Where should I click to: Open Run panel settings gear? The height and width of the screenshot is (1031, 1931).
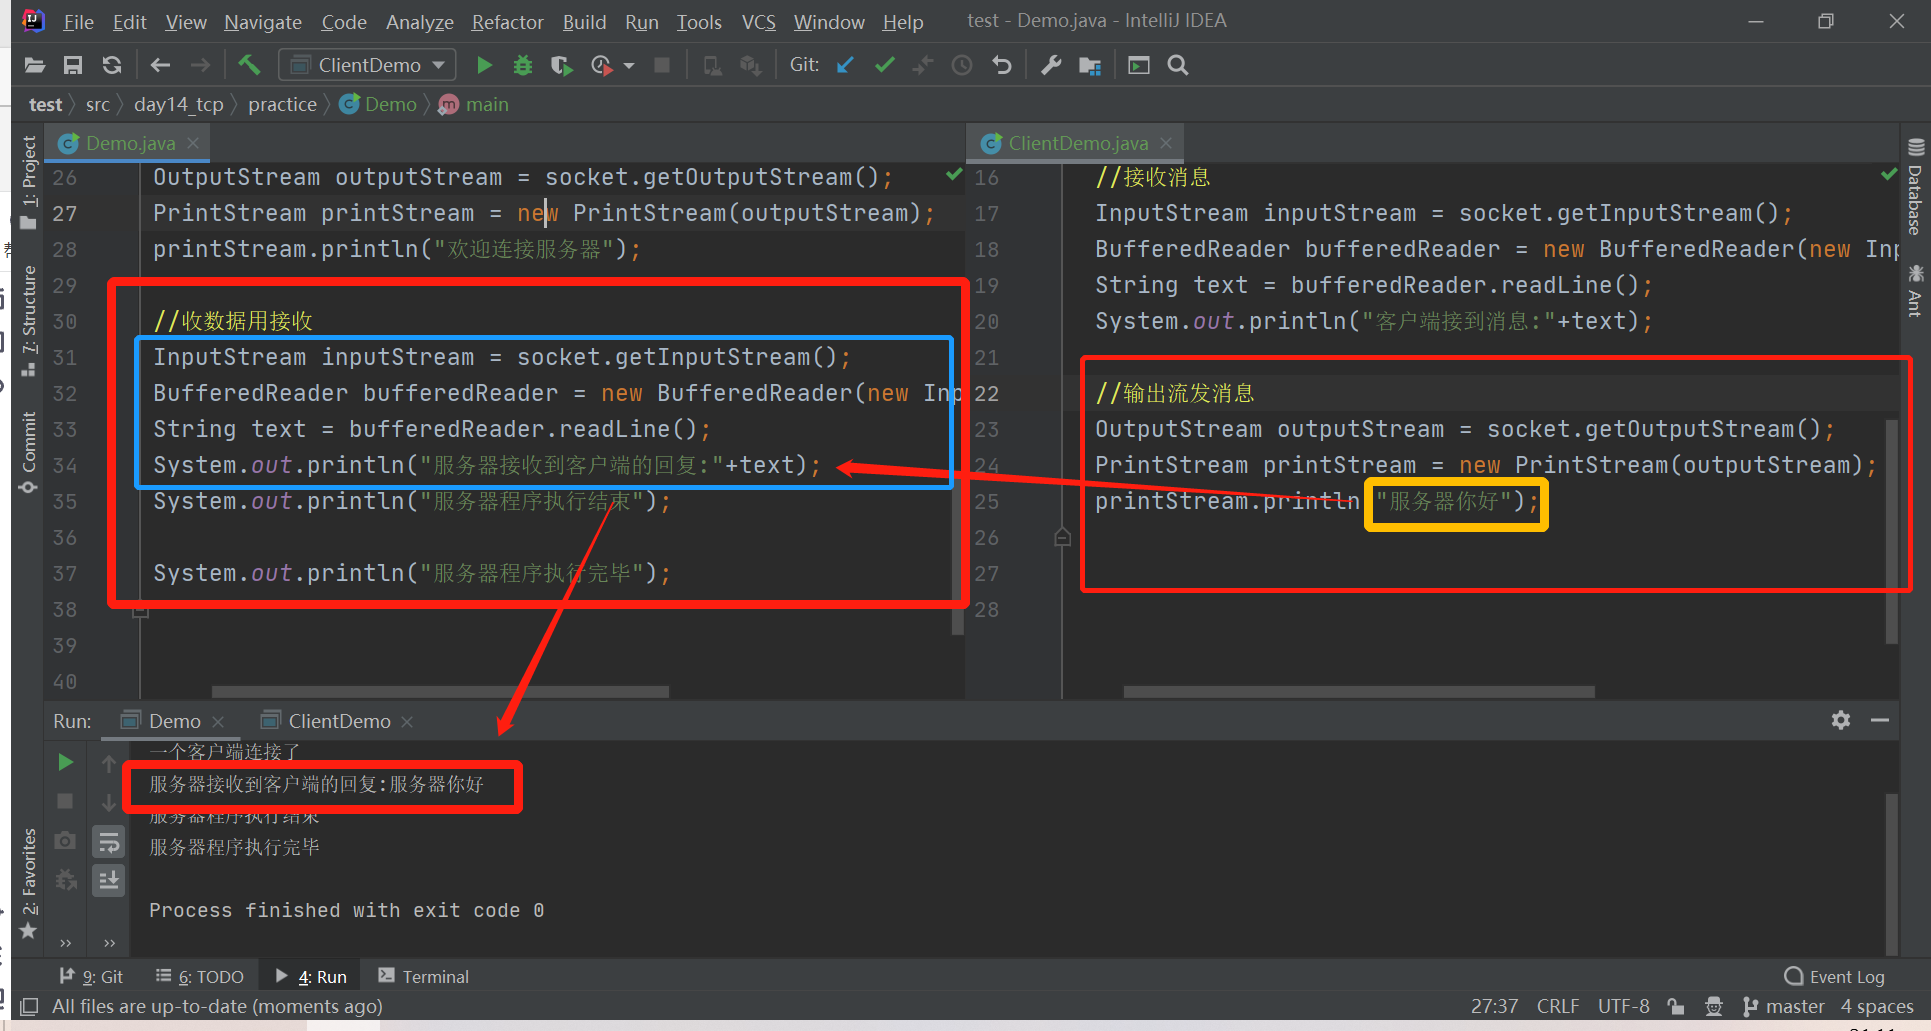1841,720
